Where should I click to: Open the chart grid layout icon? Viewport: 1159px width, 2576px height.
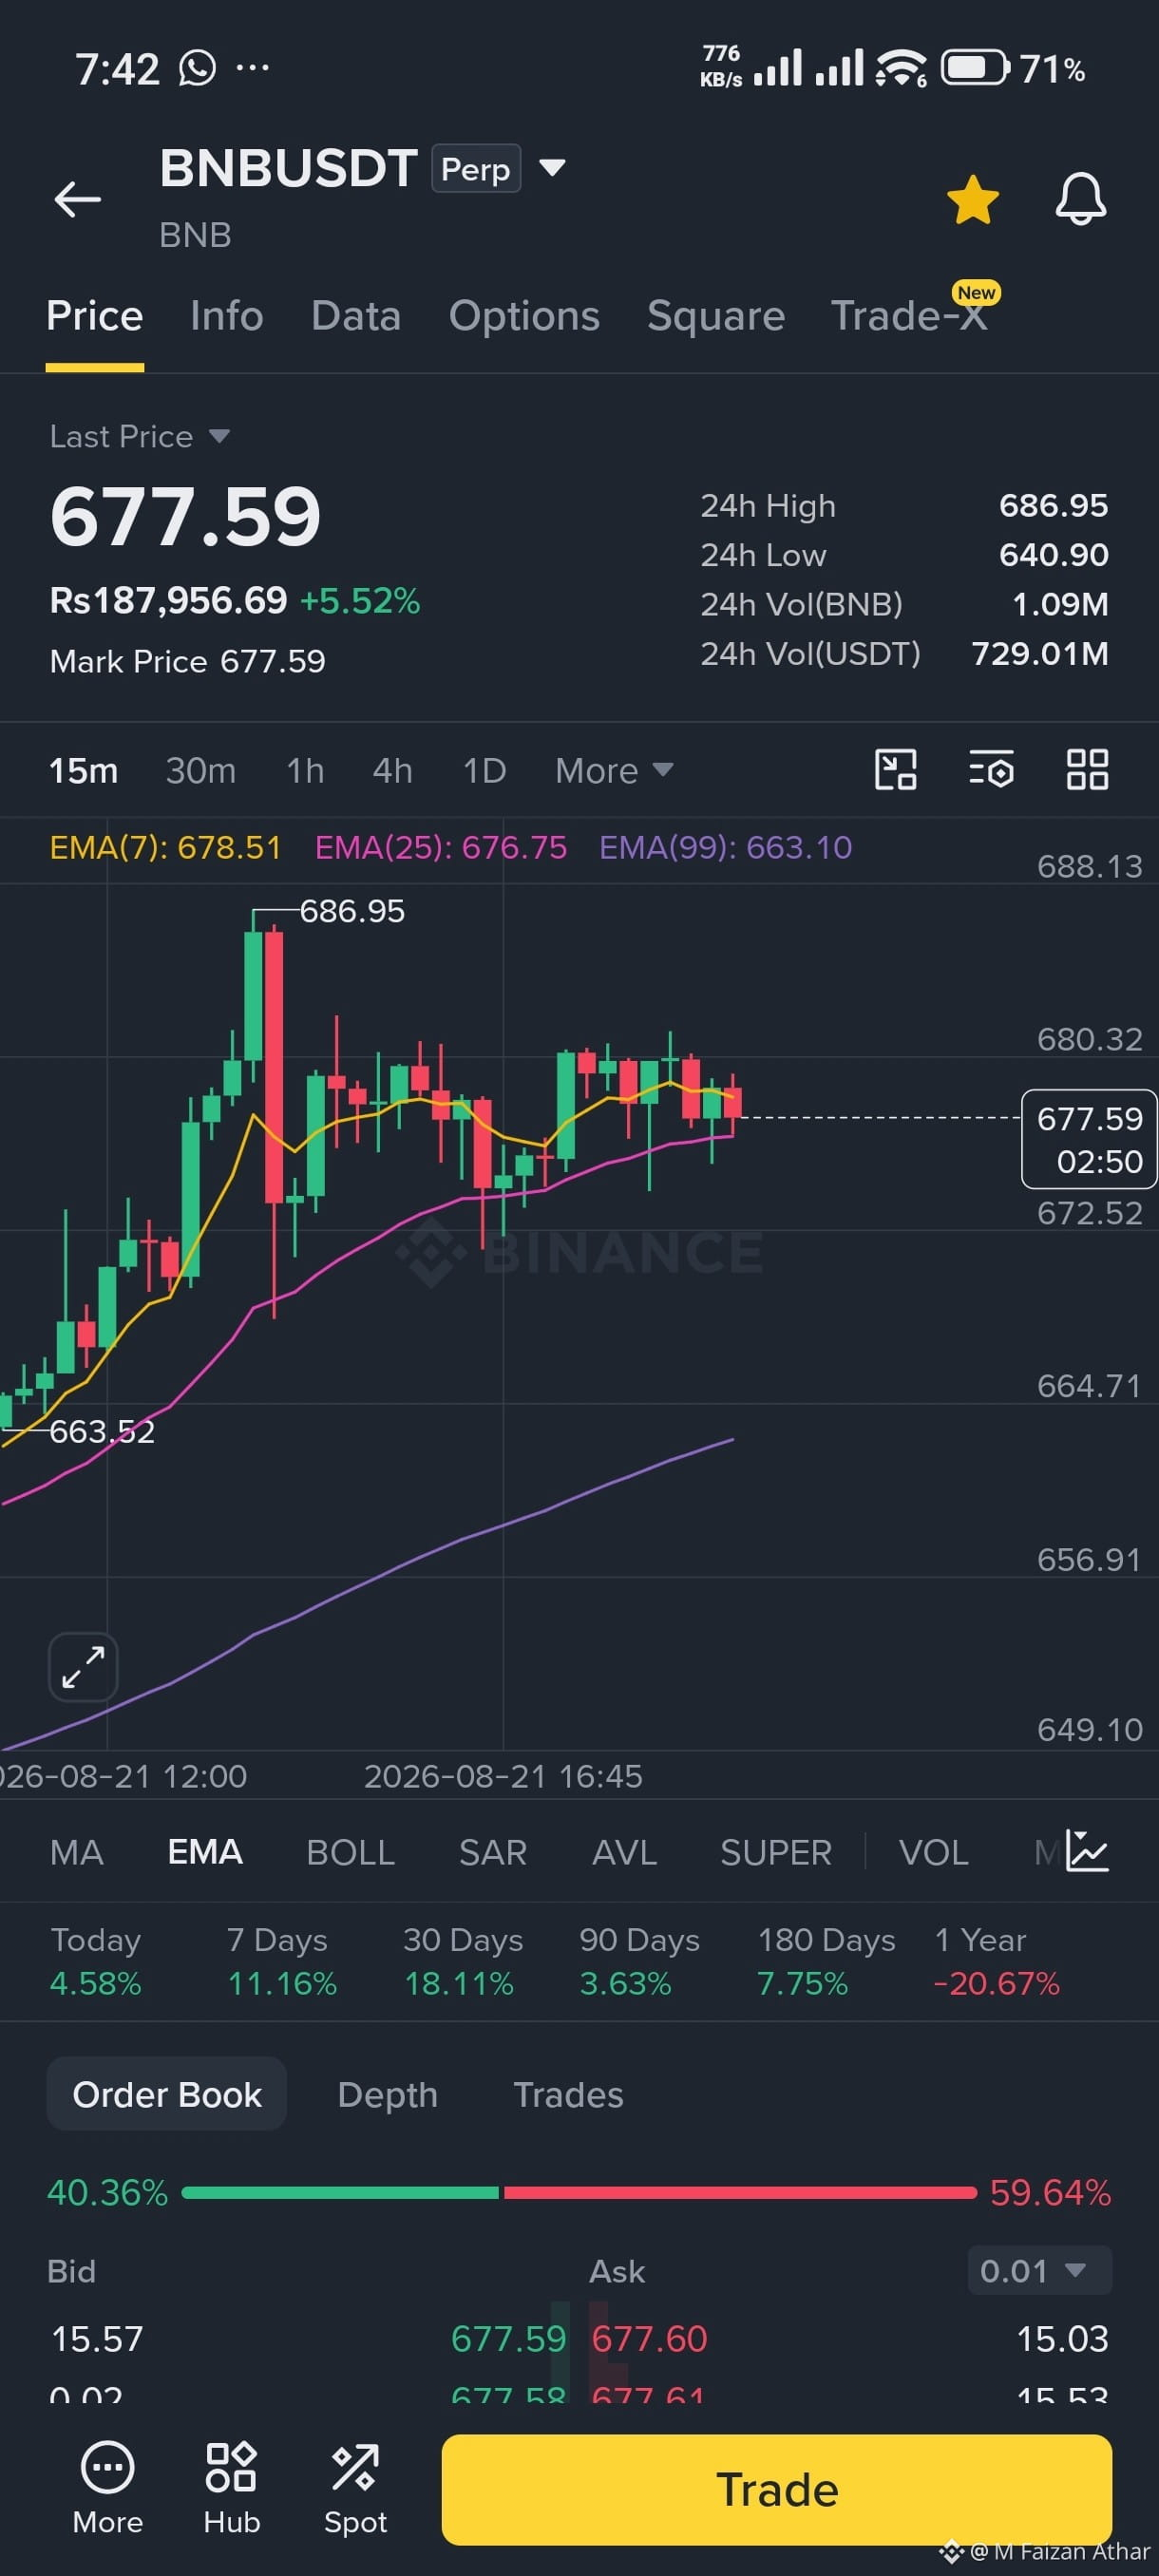pos(1087,770)
